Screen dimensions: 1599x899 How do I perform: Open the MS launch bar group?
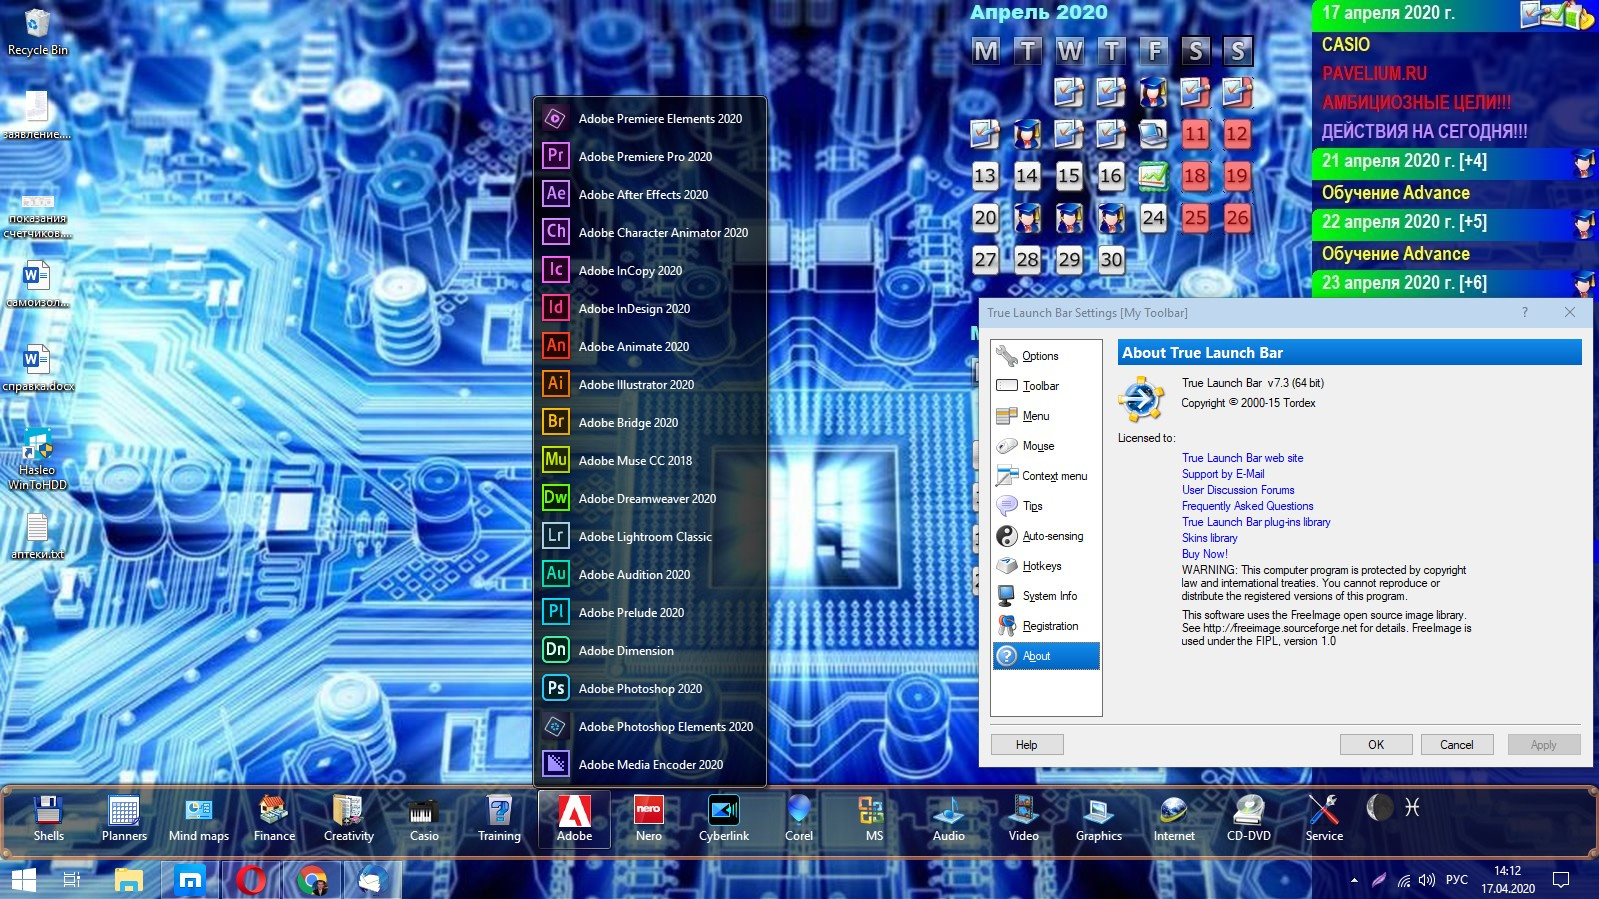coord(874,819)
